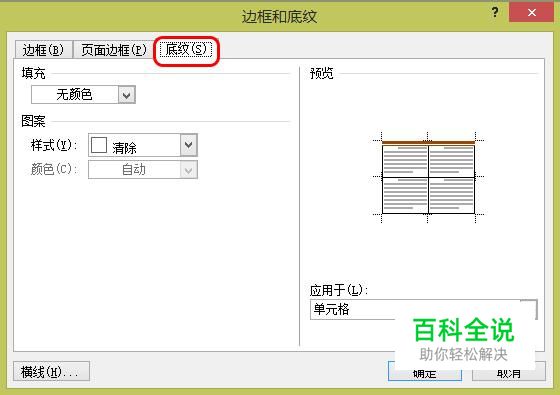Screen dimensions: 560x395
Task: Click the 应用于(L) 单元格 combo box
Action: 424,309
